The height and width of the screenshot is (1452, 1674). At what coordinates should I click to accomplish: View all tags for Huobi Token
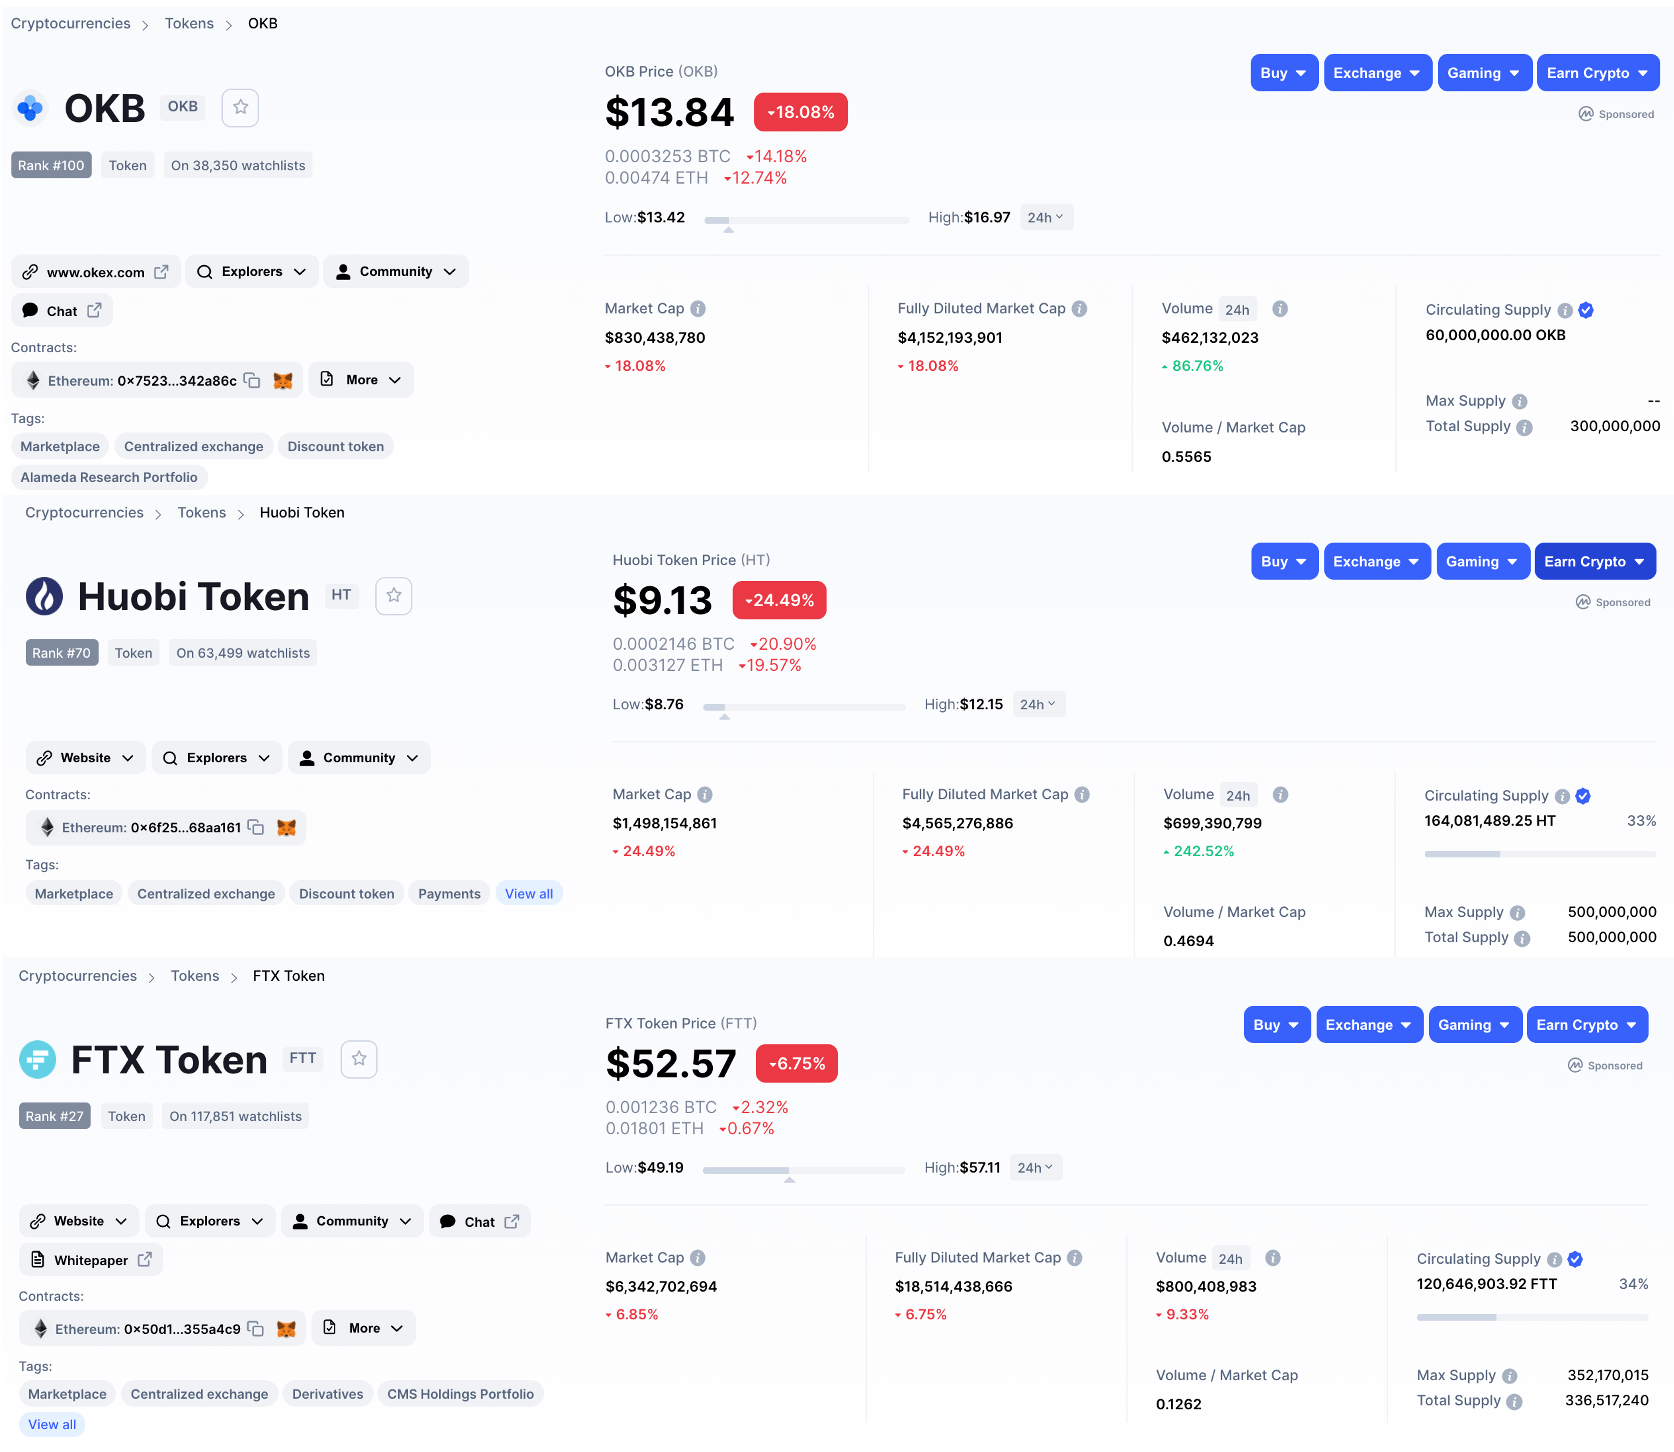coord(529,893)
